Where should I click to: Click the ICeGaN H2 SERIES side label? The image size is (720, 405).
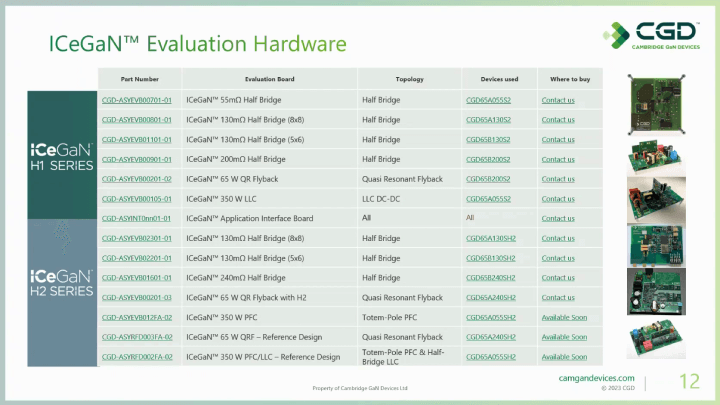click(62, 293)
